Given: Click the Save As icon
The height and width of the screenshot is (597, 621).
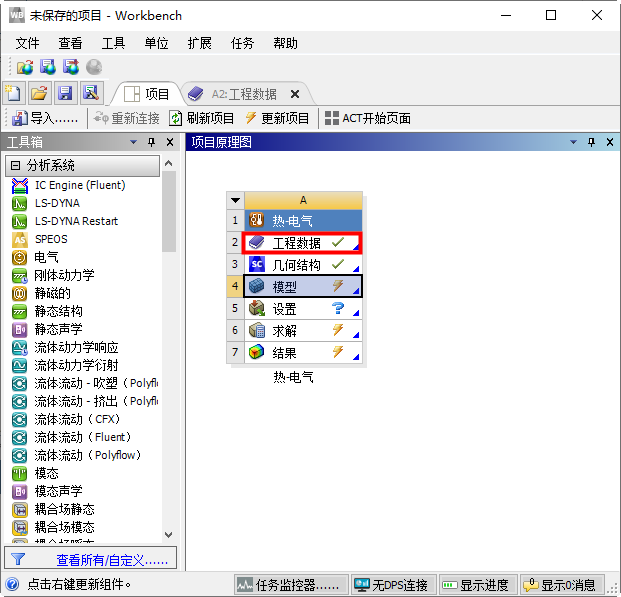Looking at the screenshot, I should click(x=91, y=93).
